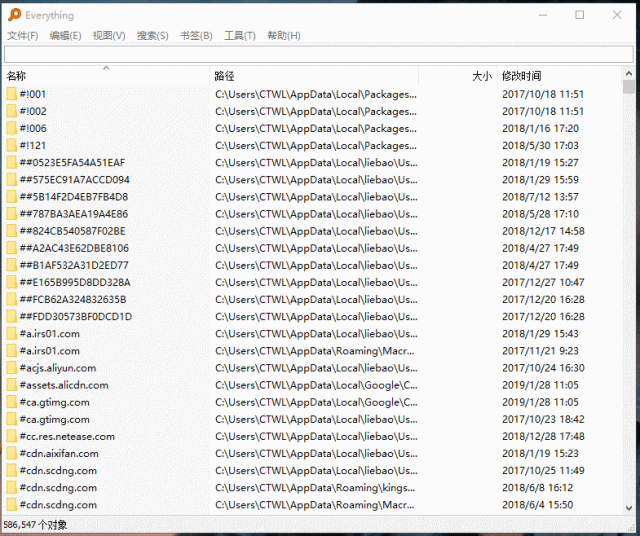Select ##824CB540587F02BE folder name
The image size is (640, 536).
pos(73,231)
